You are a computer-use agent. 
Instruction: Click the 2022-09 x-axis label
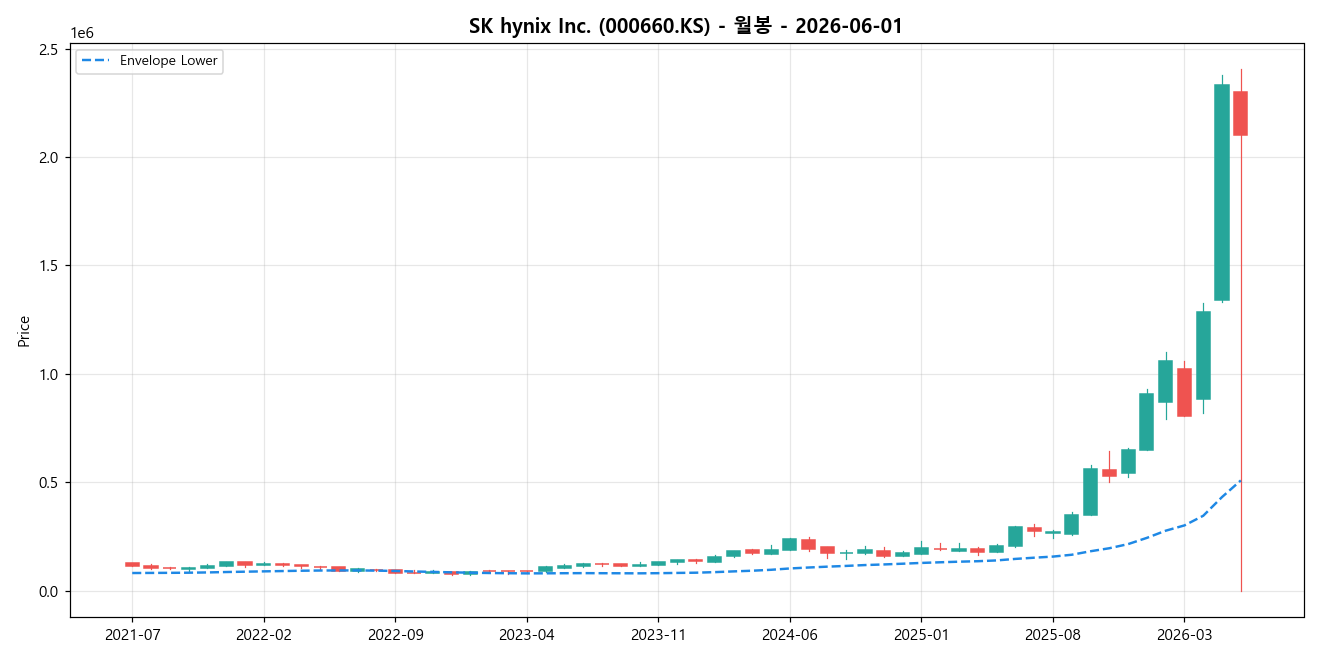pyautogui.click(x=395, y=634)
